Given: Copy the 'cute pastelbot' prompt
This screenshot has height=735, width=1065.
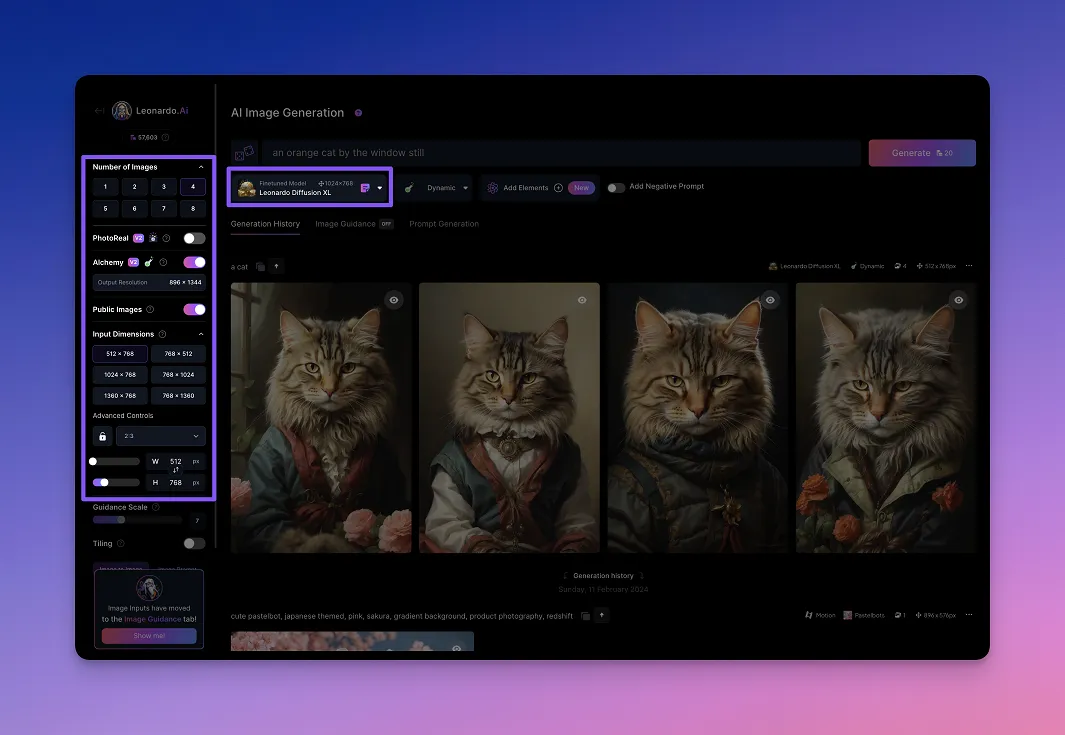Looking at the screenshot, I should tap(585, 616).
